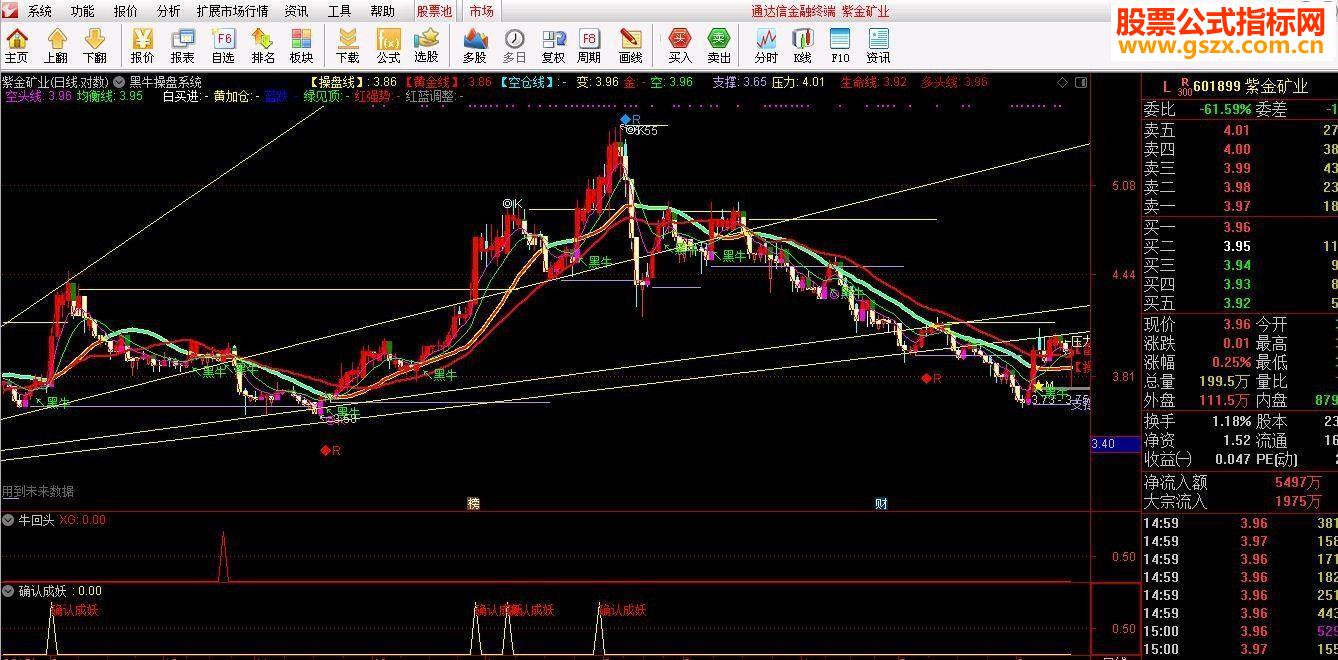Open the 报价 quotes toolbar icon
Image resolution: width=1338 pixels, height=660 pixels.
143,46
